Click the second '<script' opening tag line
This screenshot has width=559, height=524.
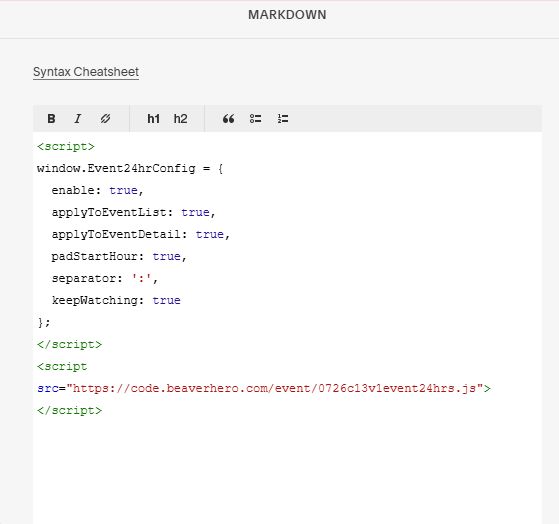tap(62, 366)
